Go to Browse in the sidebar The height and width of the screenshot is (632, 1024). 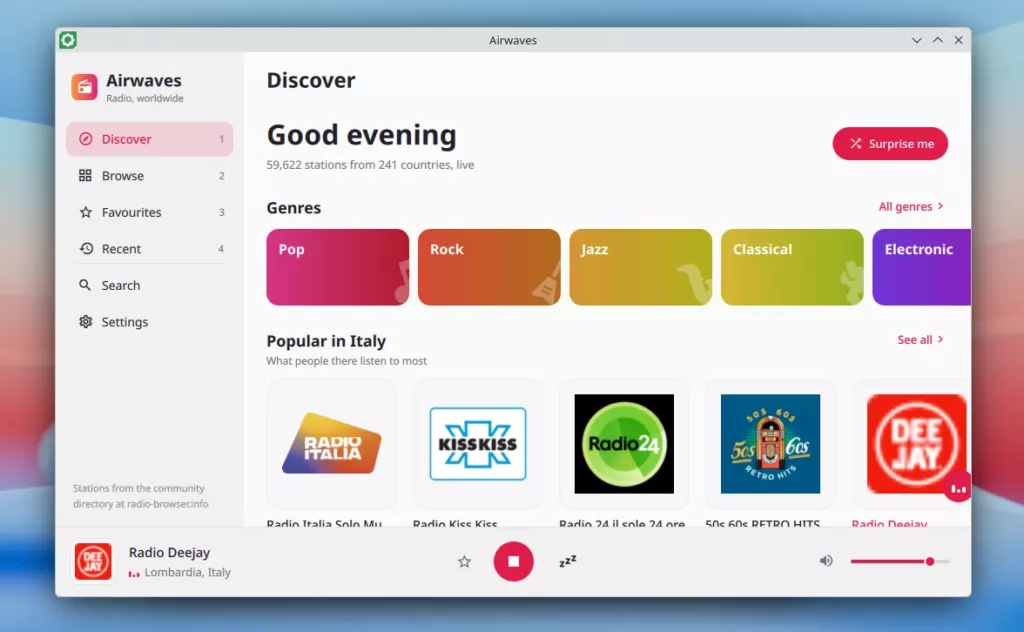(150, 176)
